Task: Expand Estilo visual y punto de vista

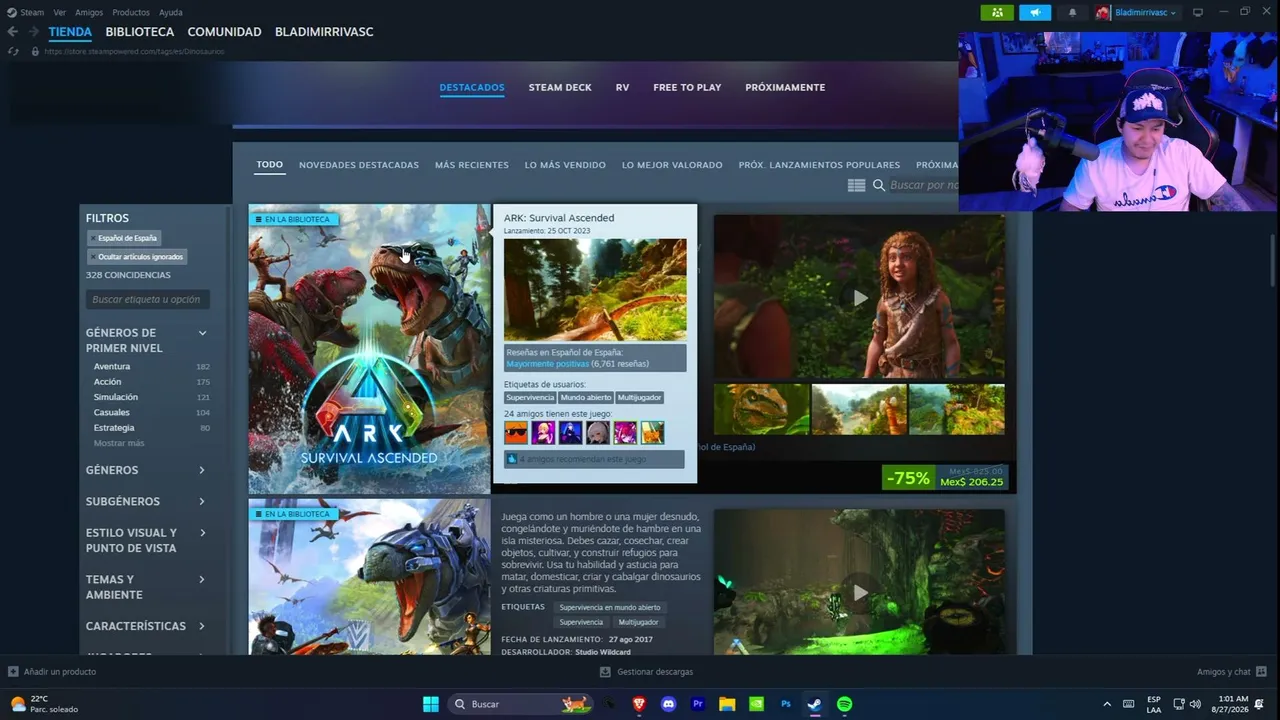Action: point(202,533)
